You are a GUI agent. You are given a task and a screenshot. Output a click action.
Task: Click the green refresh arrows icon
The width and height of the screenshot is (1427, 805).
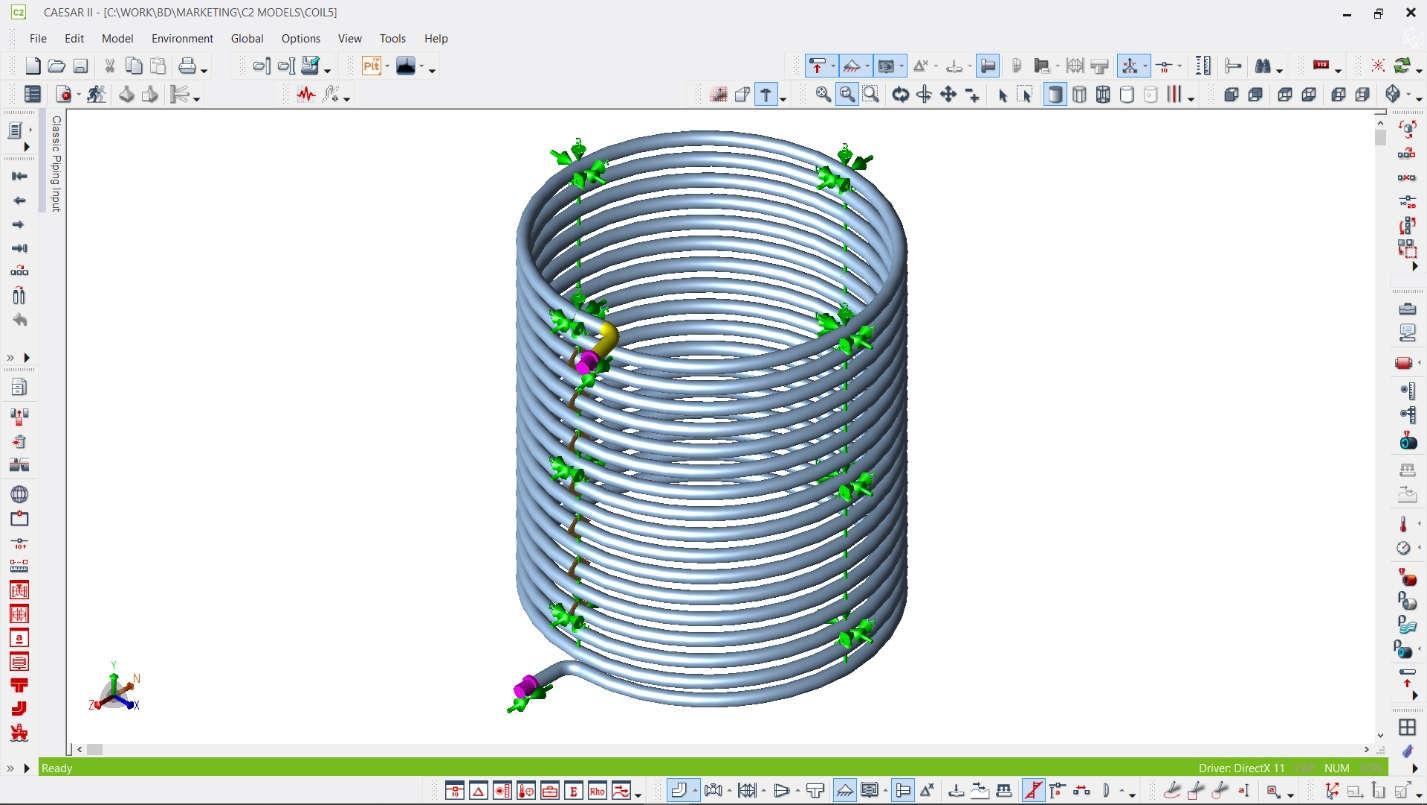[1403, 66]
